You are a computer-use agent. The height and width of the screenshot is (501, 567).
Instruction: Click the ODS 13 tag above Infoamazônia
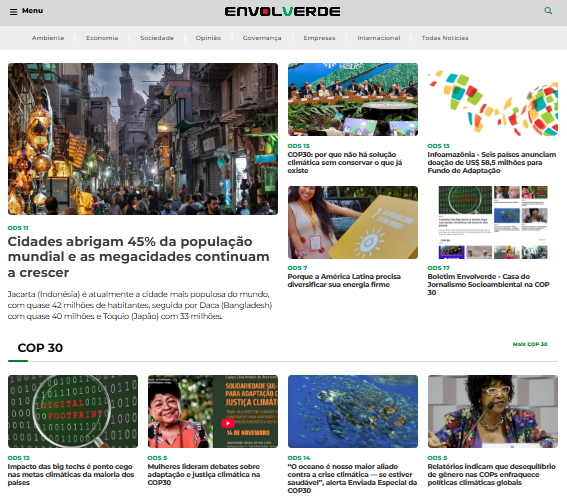click(438, 146)
